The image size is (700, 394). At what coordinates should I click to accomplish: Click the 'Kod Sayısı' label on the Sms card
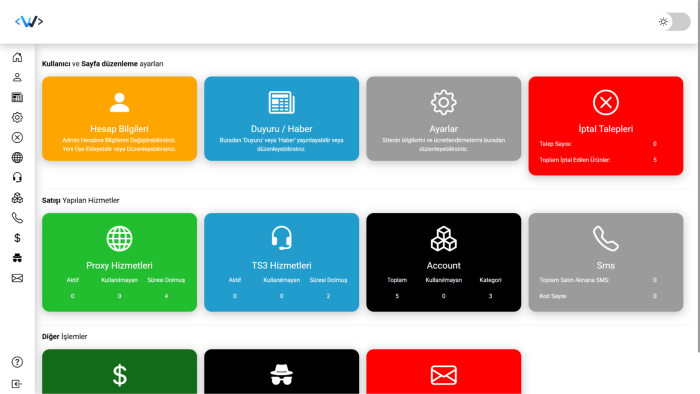553,296
